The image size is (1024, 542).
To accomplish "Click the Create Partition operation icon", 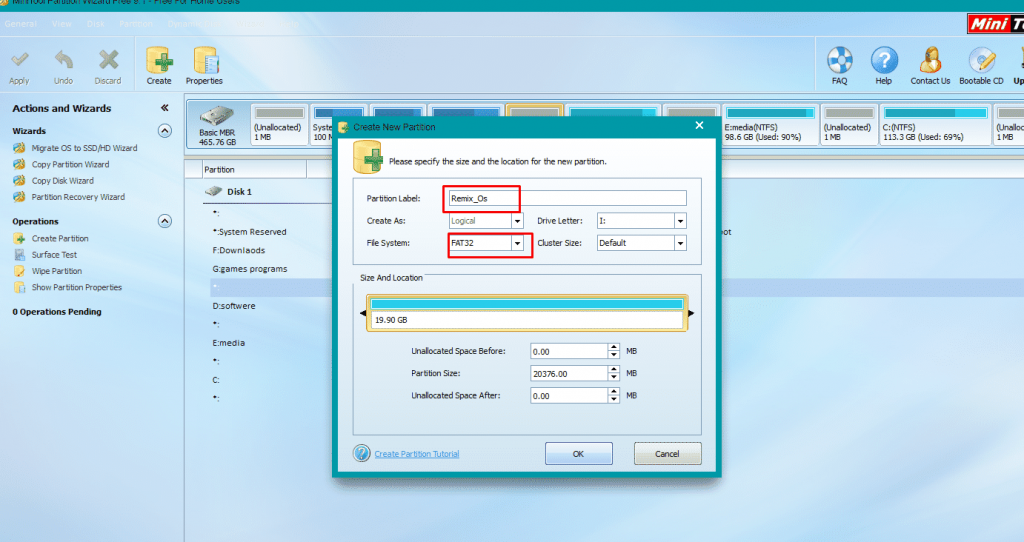I will [x=20, y=239].
